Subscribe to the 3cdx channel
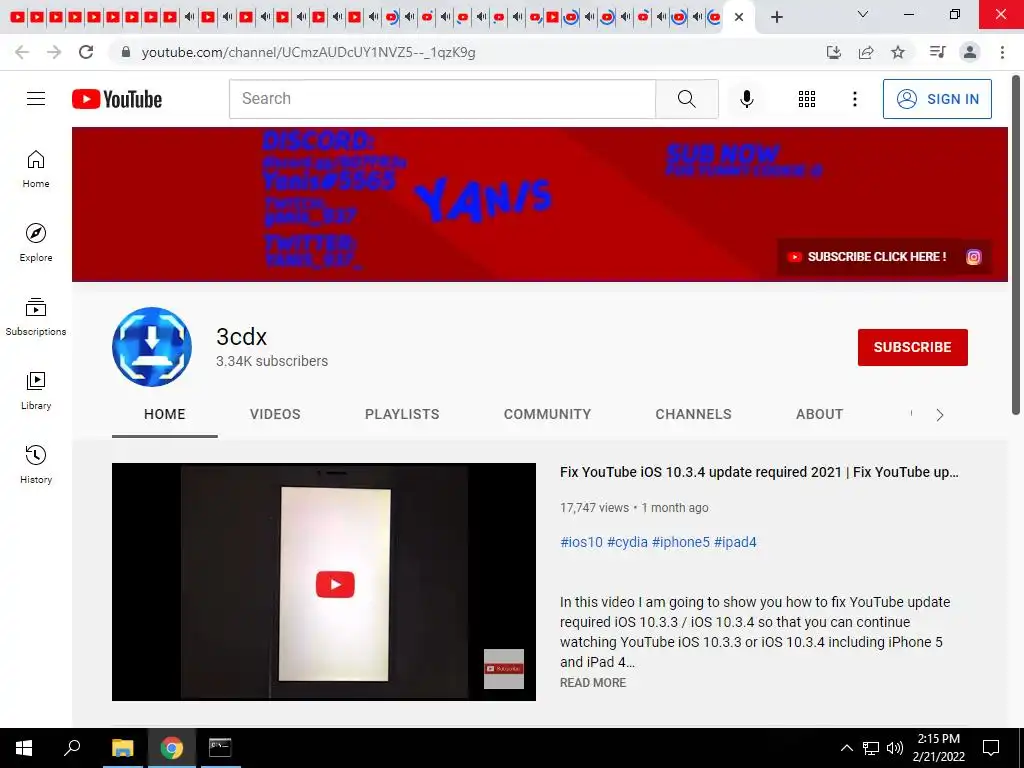This screenshot has height=768, width=1024. pos(912,347)
